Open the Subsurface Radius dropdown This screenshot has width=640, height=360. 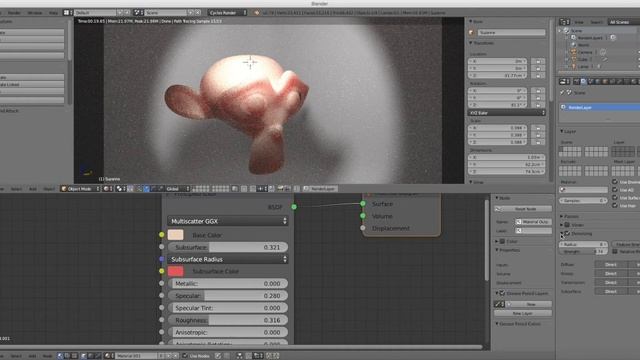click(228, 259)
